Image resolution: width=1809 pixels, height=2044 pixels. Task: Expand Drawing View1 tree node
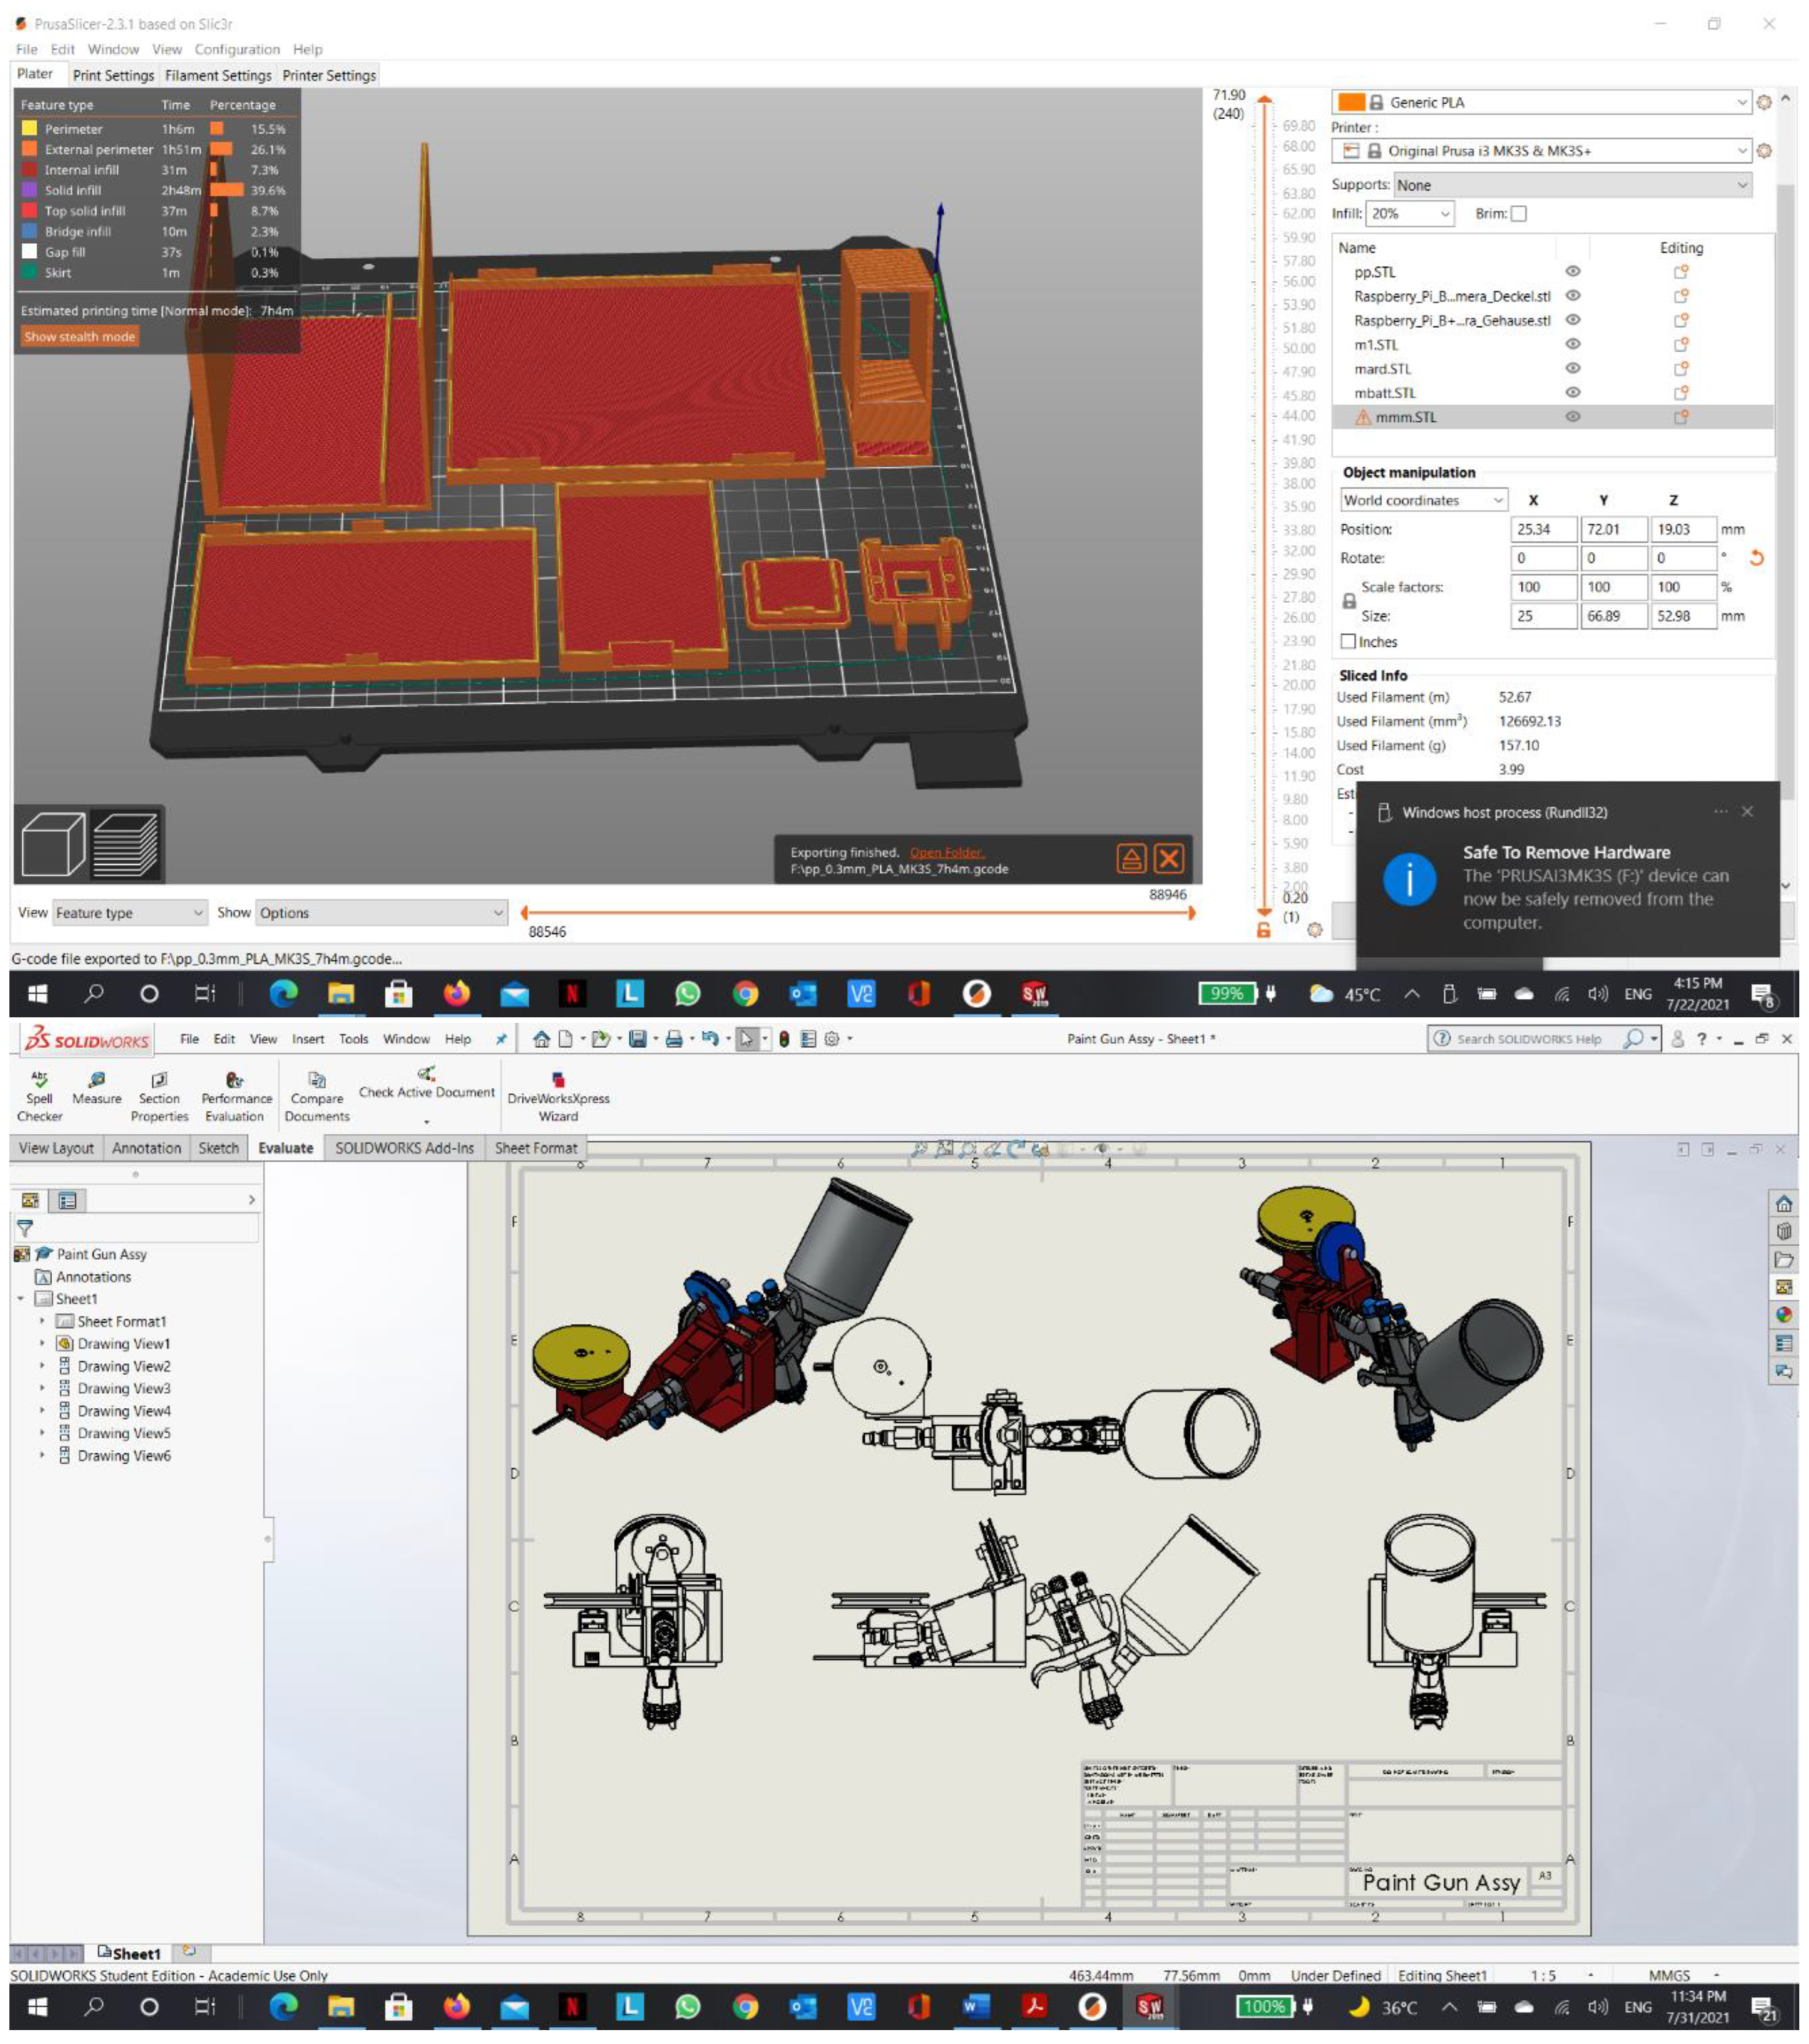click(42, 1343)
